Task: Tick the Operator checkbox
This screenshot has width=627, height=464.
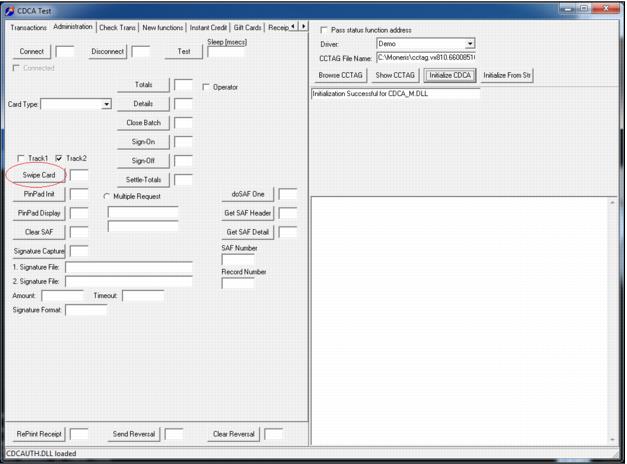Action: point(207,88)
